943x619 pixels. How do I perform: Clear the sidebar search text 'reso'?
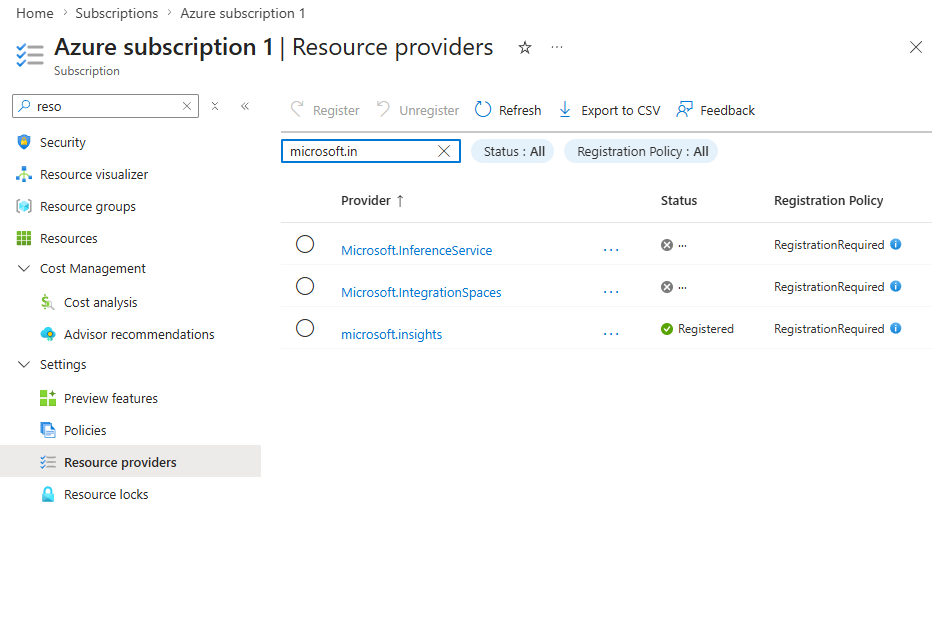pyautogui.click(x=187, y=106)
